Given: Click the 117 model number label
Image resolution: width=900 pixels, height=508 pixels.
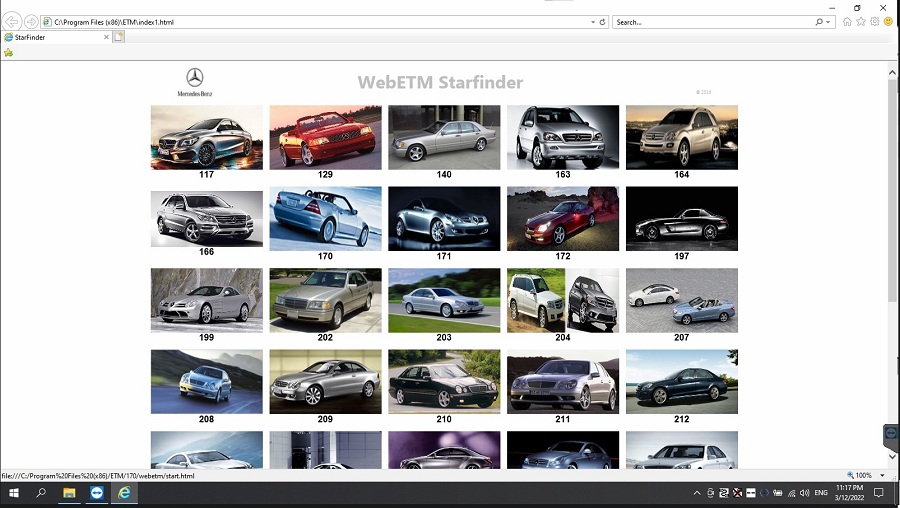Looking at the screenshot, I should pos(207,174).
